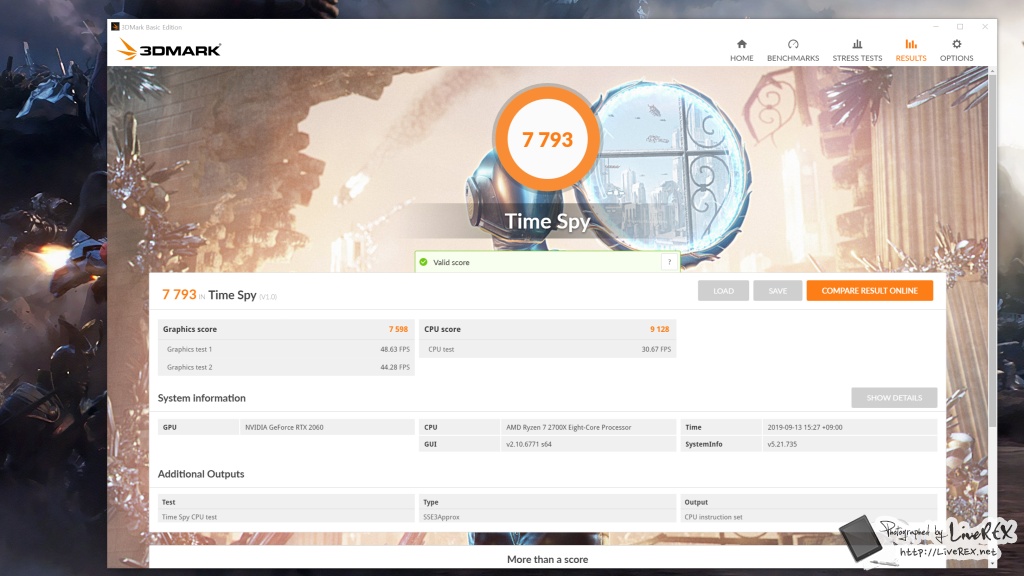Click the 3DMark logo

click(x=169, y=50)
